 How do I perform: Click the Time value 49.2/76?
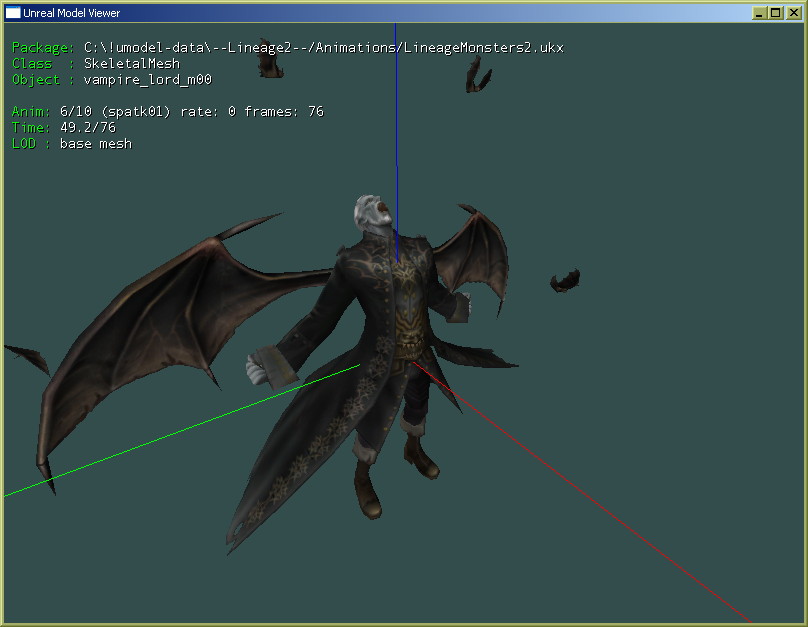point(88,127)
